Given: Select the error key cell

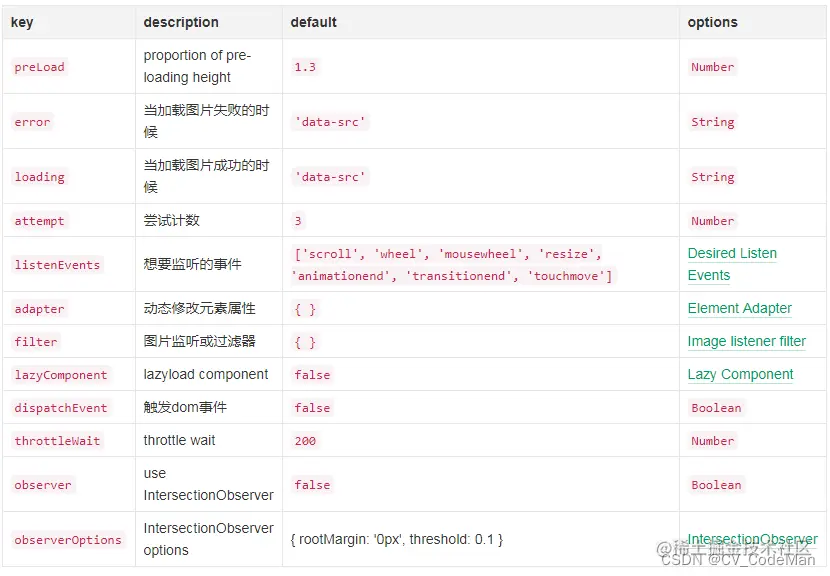Looking at the screenshot, I should [x=32, y=122].
